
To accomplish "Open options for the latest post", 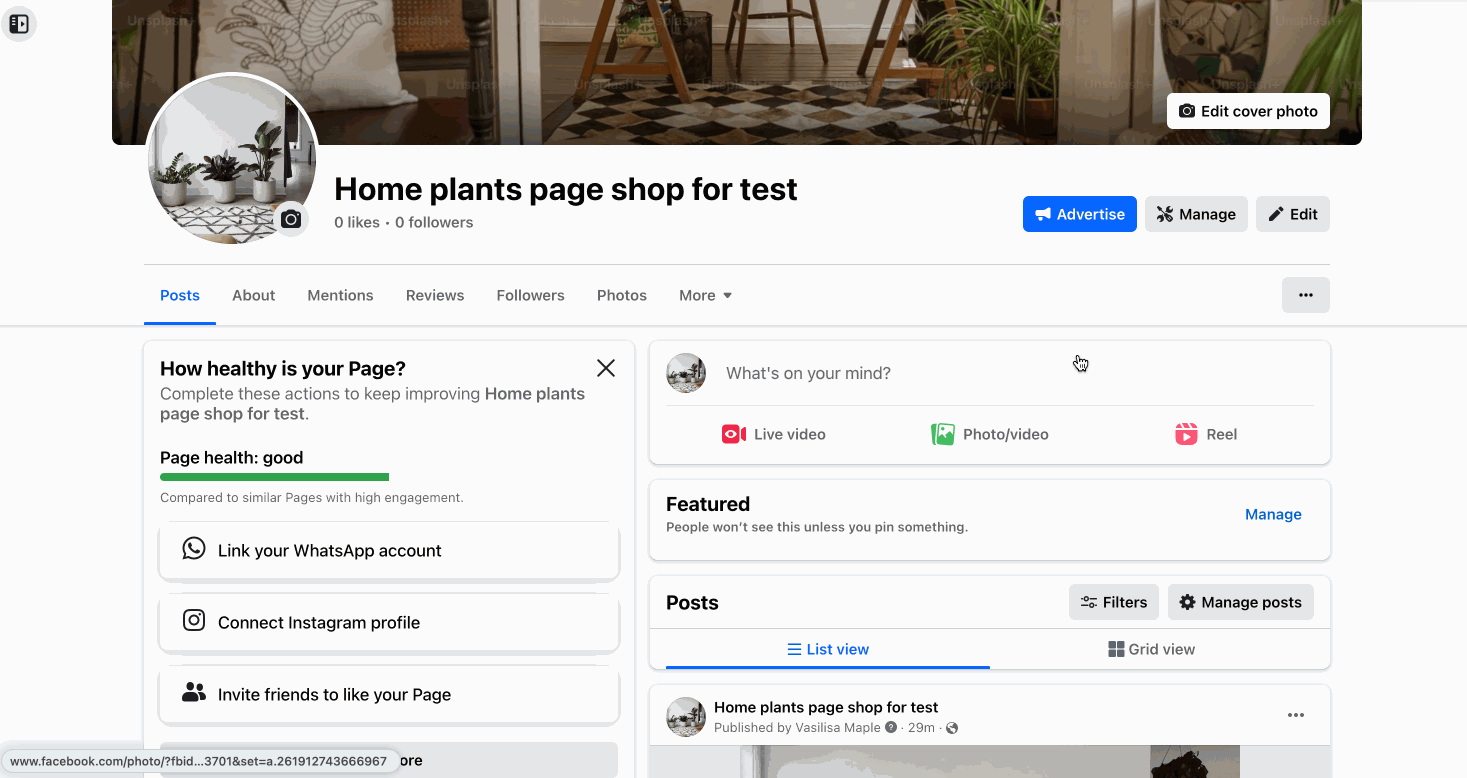I will [x=1296, y=715].
